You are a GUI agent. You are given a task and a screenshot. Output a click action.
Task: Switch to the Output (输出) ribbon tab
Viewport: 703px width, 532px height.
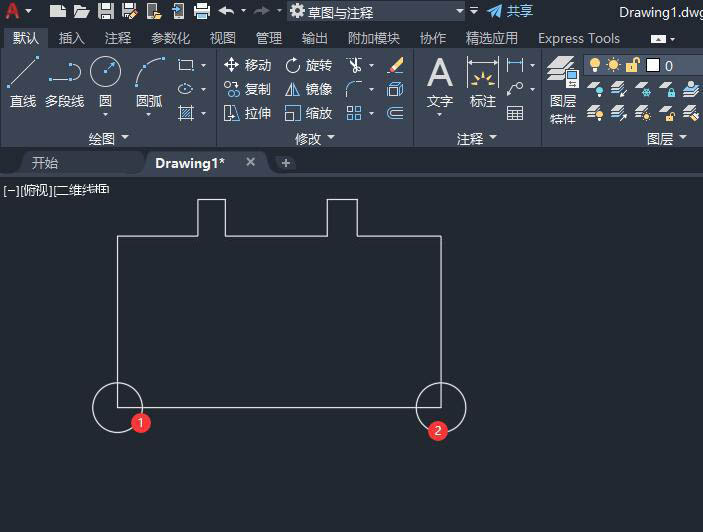[x=314, y=39]
